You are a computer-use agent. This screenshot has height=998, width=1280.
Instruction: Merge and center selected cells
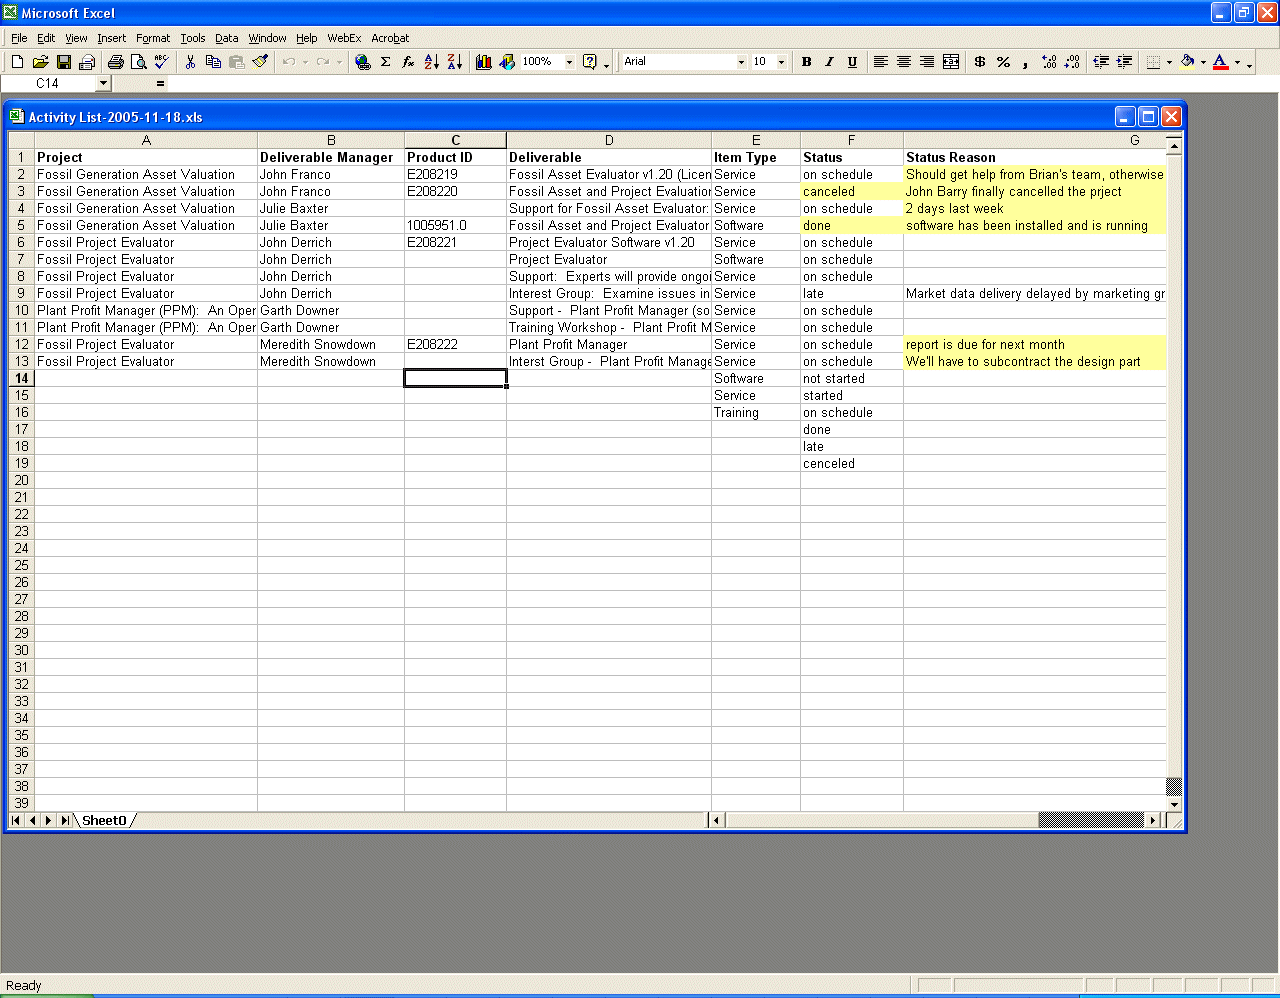(951, 62)
